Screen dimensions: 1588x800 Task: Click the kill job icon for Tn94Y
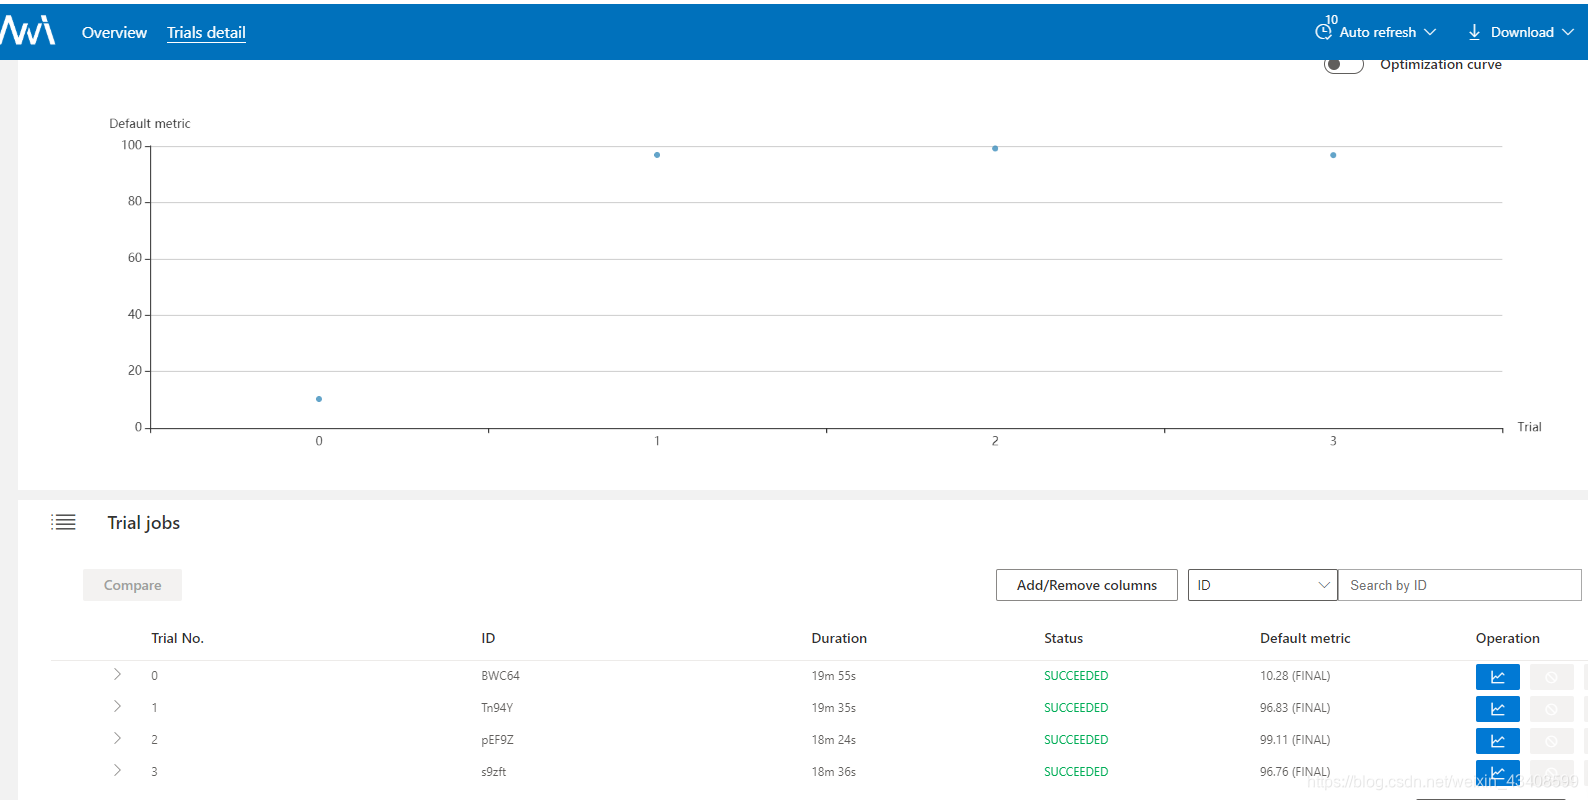(1551, 709)
